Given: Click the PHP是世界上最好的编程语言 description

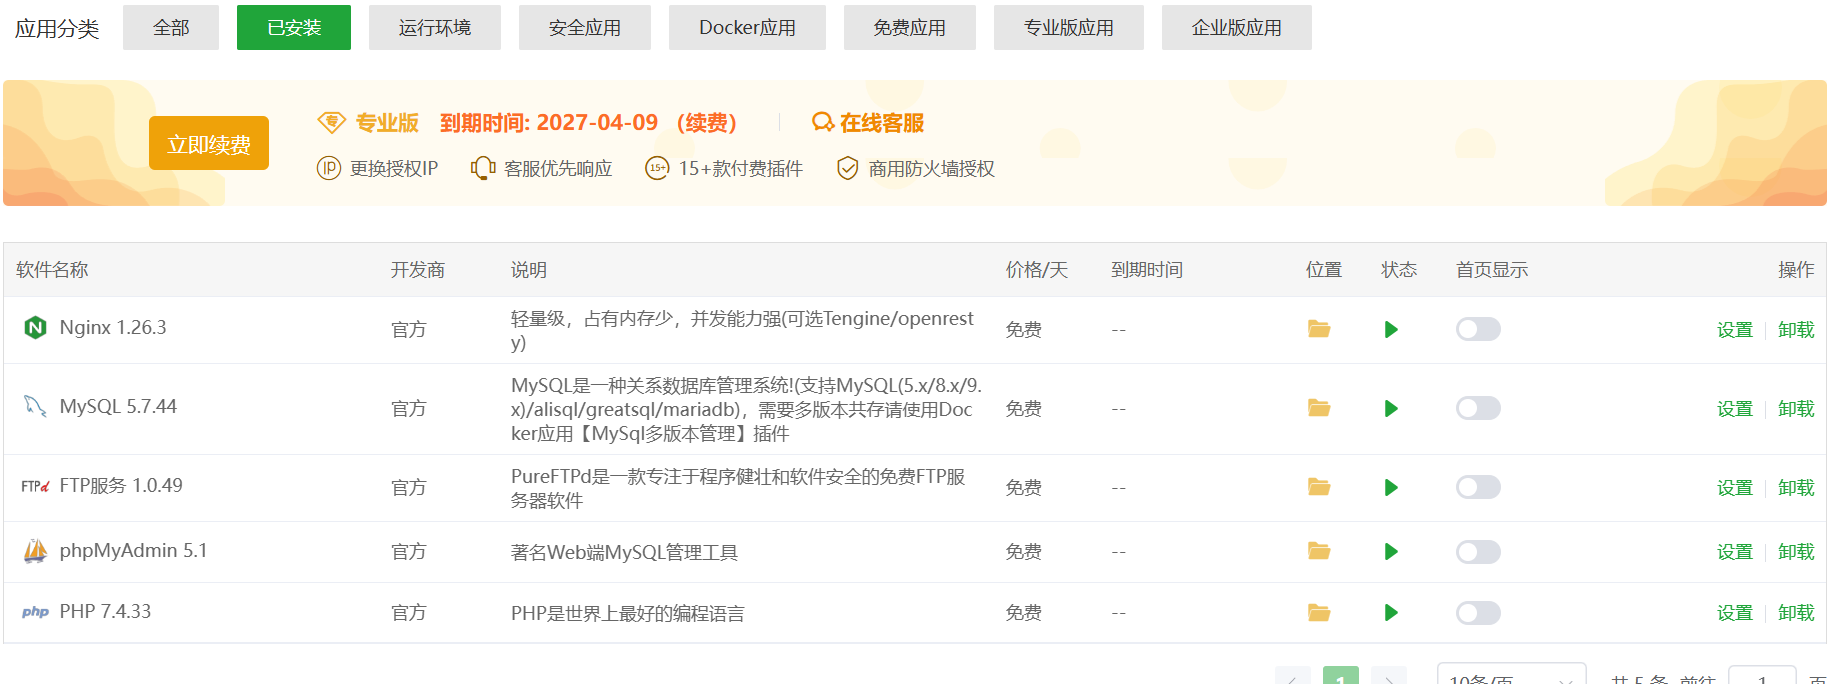Looking at the screenshot, I should coord(627,613).
